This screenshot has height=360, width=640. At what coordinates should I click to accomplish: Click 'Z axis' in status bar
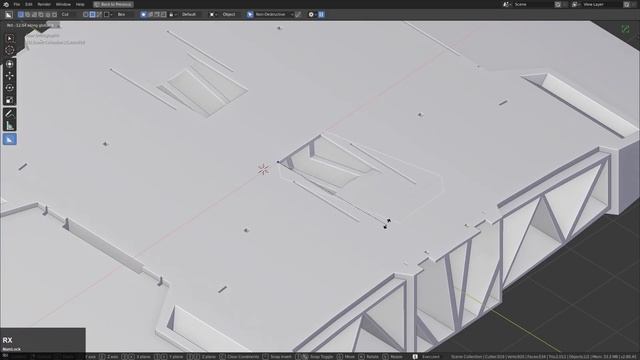[113, 357]
